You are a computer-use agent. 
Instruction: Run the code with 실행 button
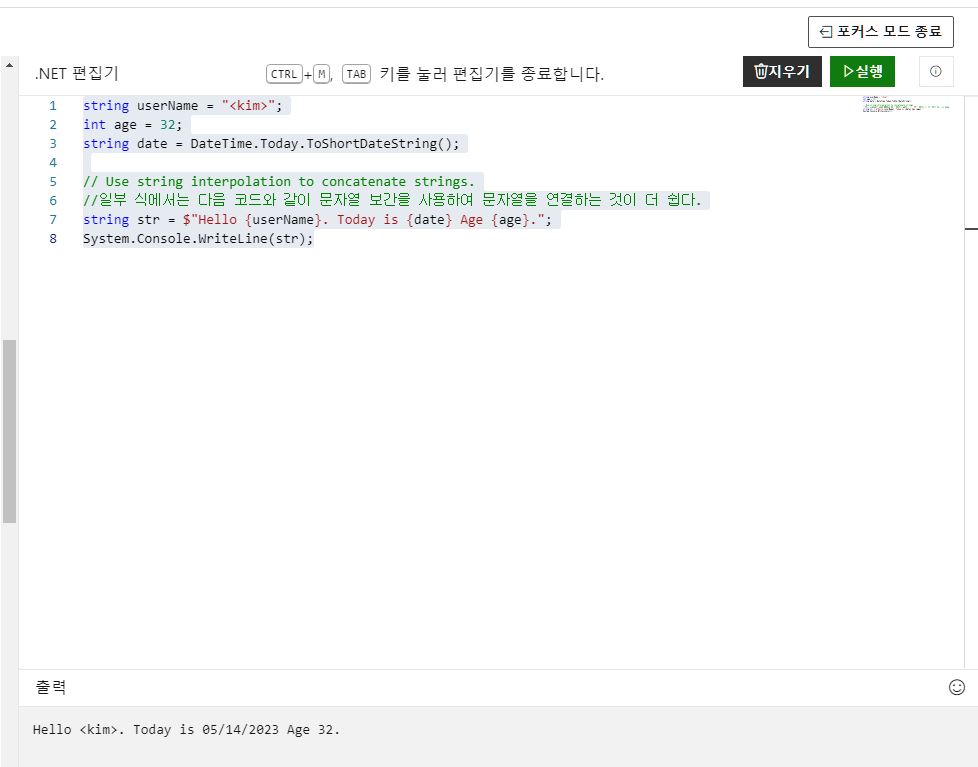[x=863, y=72]
